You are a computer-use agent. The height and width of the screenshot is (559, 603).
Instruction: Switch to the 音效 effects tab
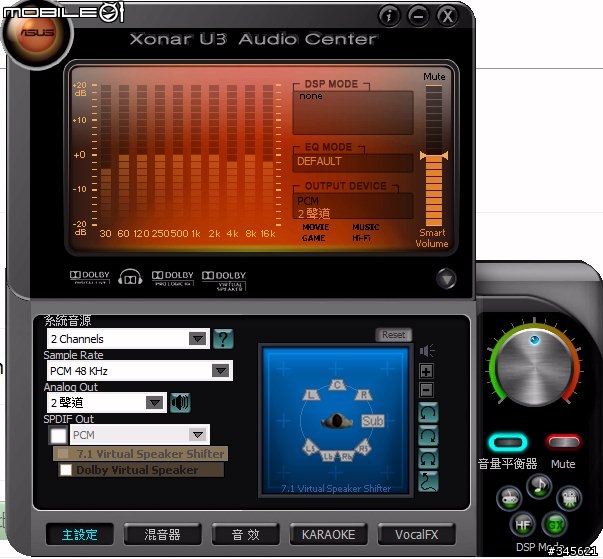coord(245,535)
